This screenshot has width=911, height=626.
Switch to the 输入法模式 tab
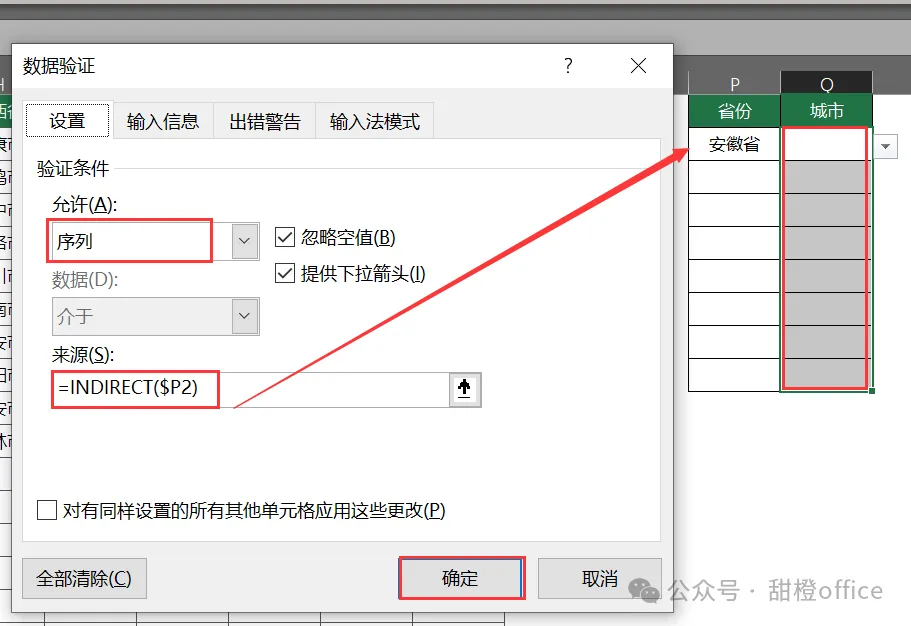coord(375,121)
